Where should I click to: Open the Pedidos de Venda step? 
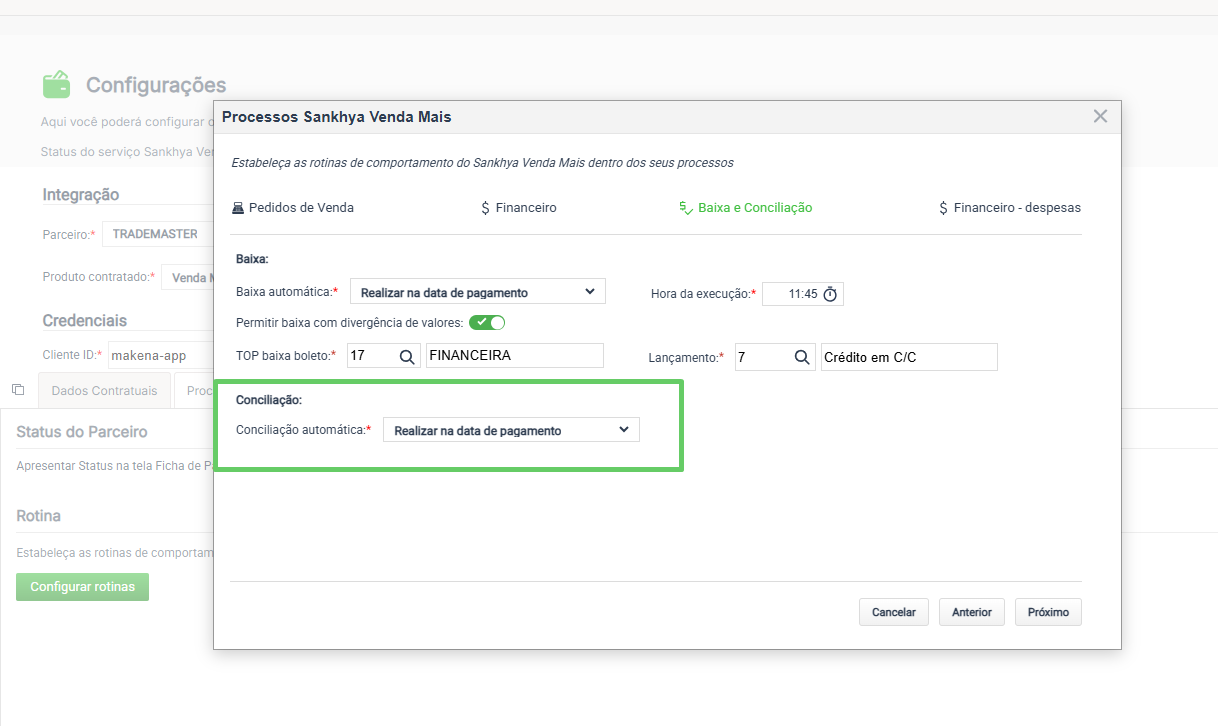pos(292,208)
